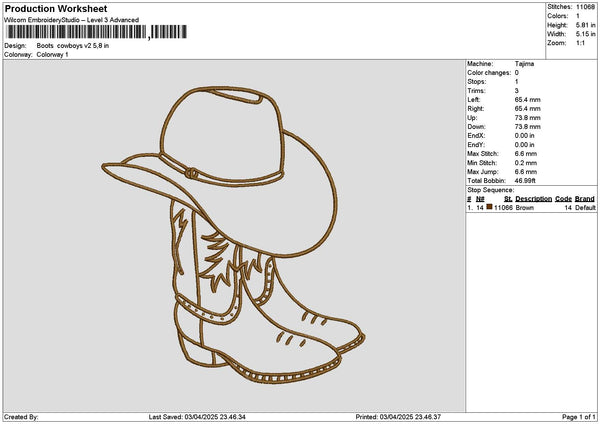Click the Description column header
Screen dimensions: 600x424
[533, 199]
